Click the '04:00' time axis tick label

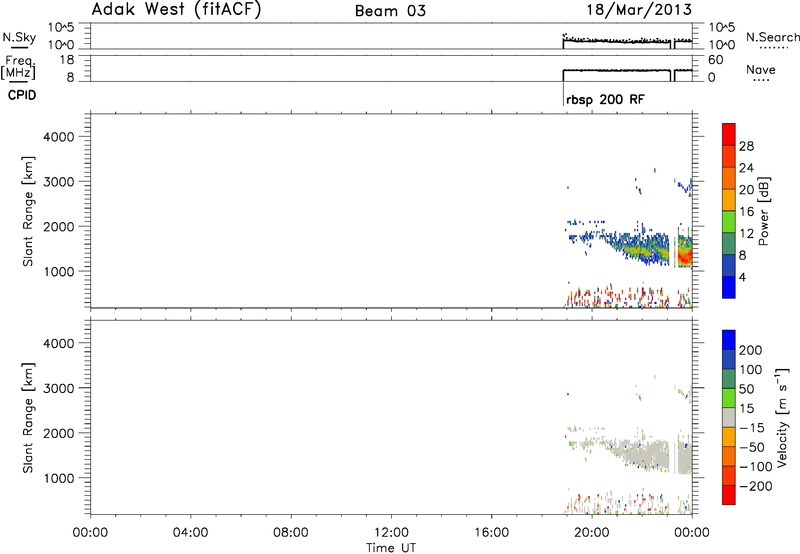pos(190,533)
